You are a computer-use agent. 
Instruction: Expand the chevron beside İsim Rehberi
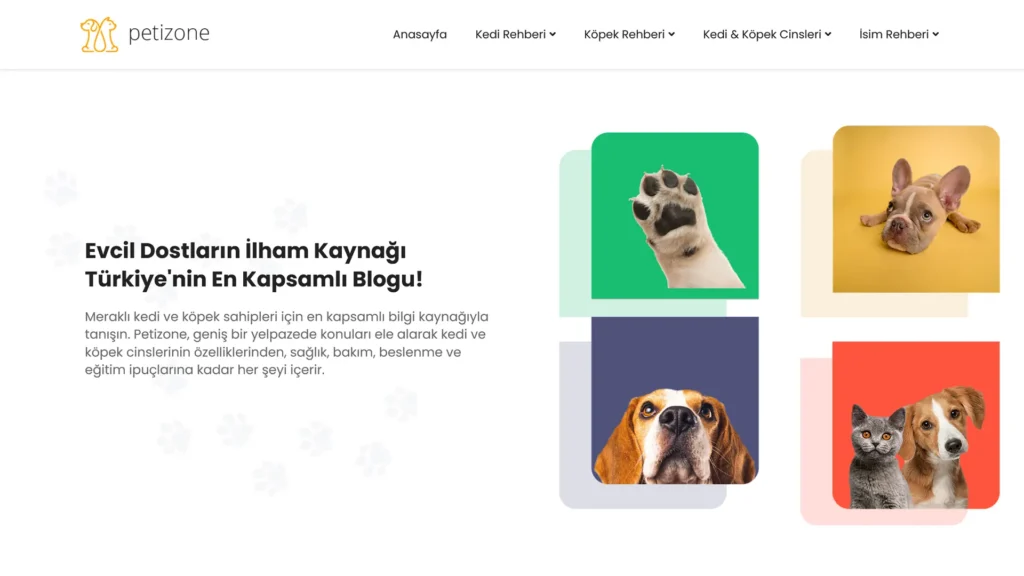tap(936, 34)
